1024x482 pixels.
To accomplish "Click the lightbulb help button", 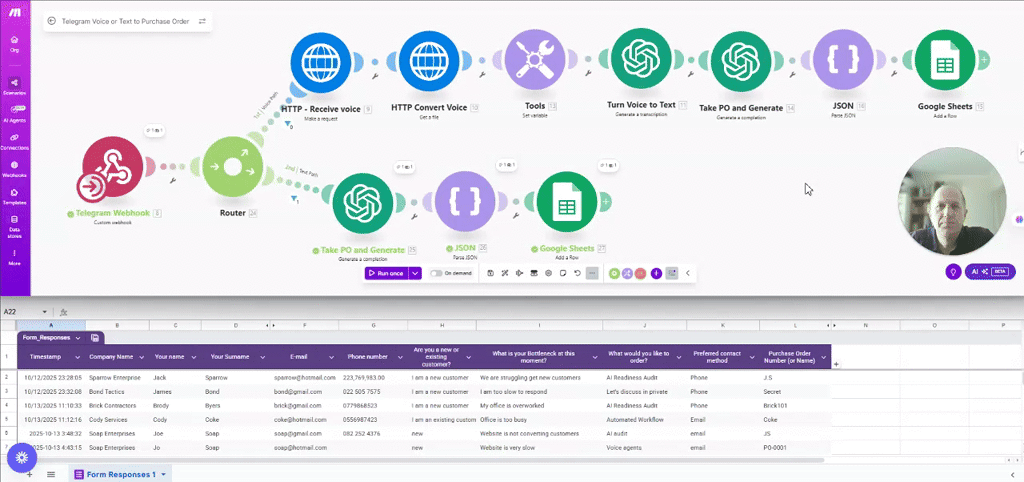I will click(953, 271).
